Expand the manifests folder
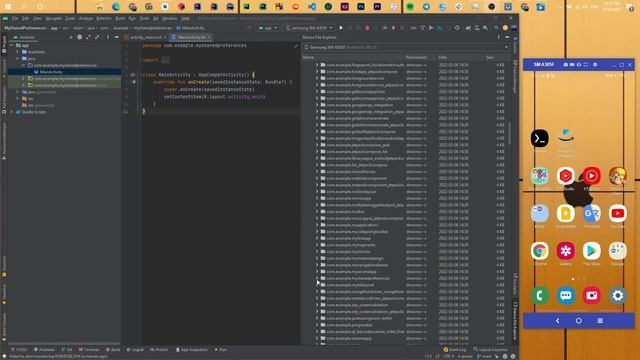This screenshot has height=360, width=640. 18,52
